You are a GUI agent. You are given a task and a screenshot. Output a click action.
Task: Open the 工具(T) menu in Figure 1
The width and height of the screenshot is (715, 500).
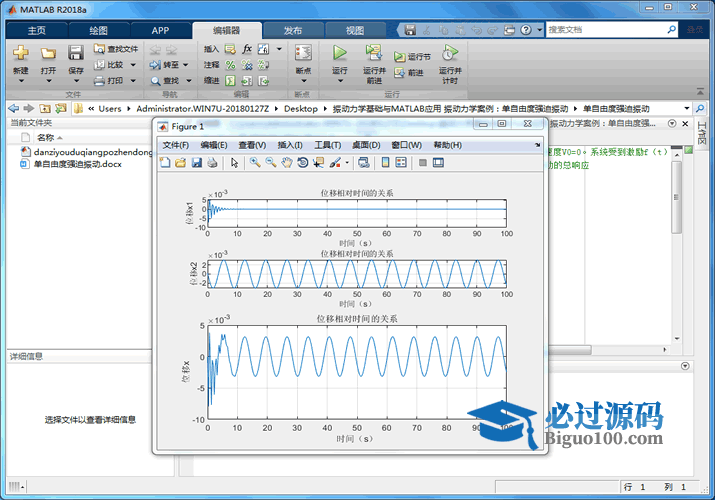pos(327,145)
